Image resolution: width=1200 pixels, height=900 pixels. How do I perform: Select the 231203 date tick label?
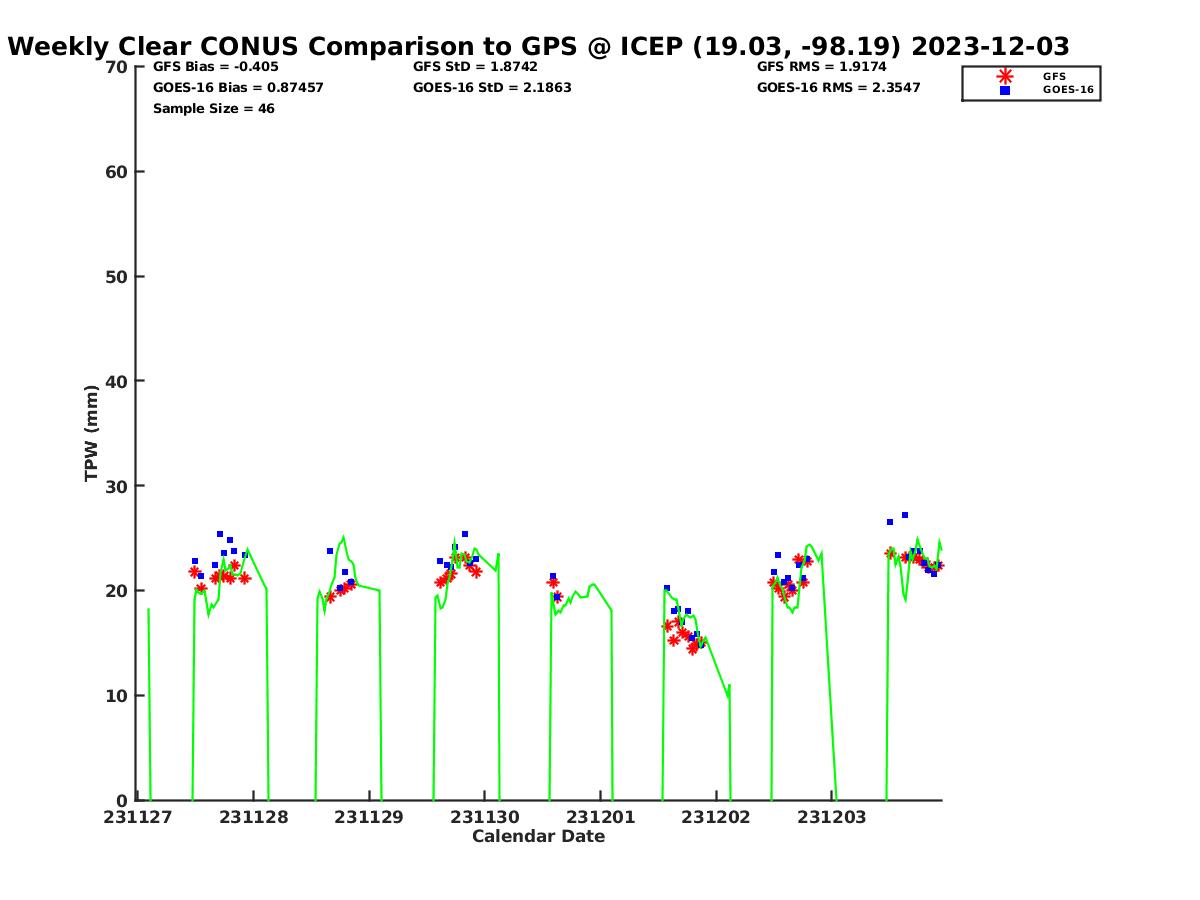pos(832,817)
